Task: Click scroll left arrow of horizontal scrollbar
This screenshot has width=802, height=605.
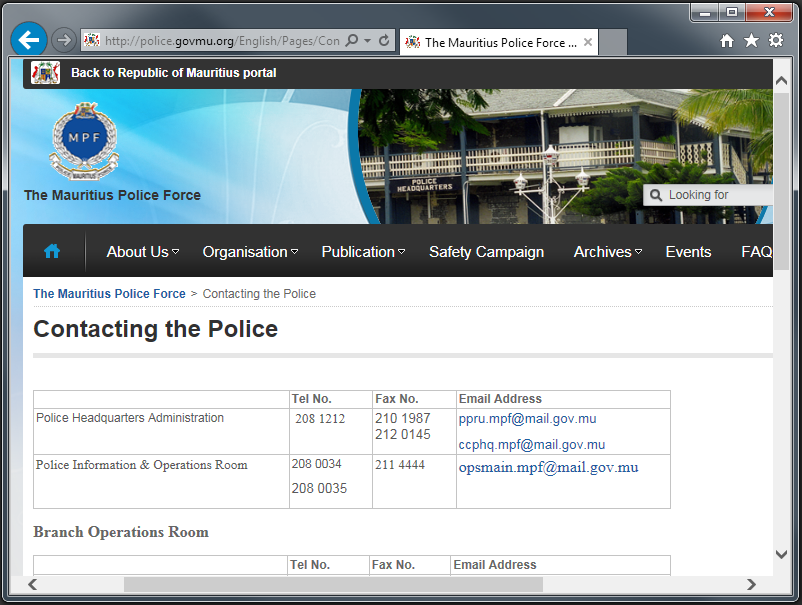Action: pos(32,584)
